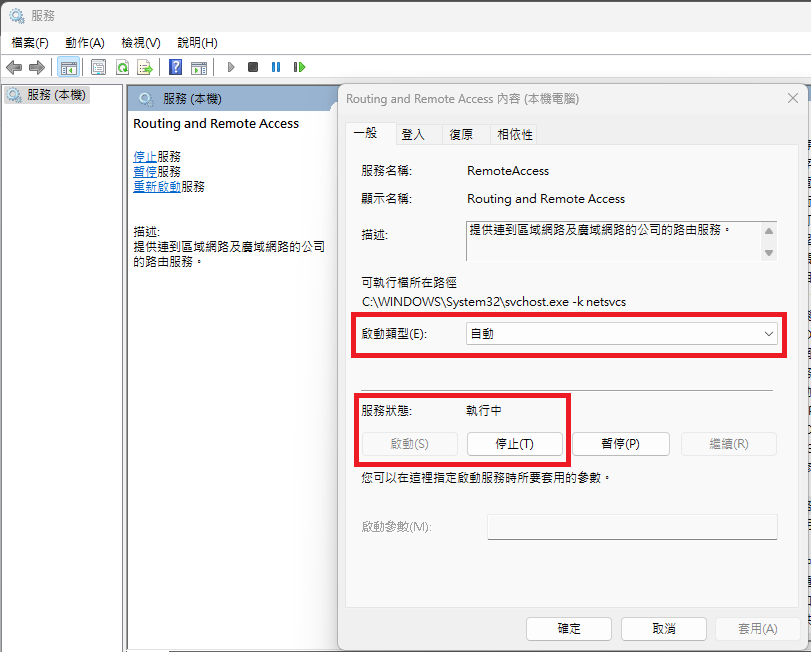The width and height of the screenshot is (811, 652).
Task: Click the 套用(A) button
Action: [758, 629]
